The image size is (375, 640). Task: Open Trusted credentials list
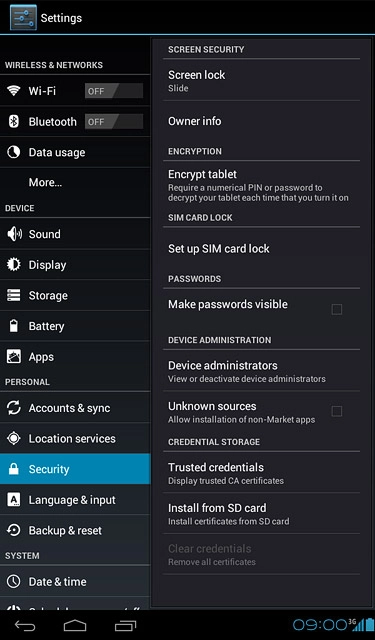(261, 472)
